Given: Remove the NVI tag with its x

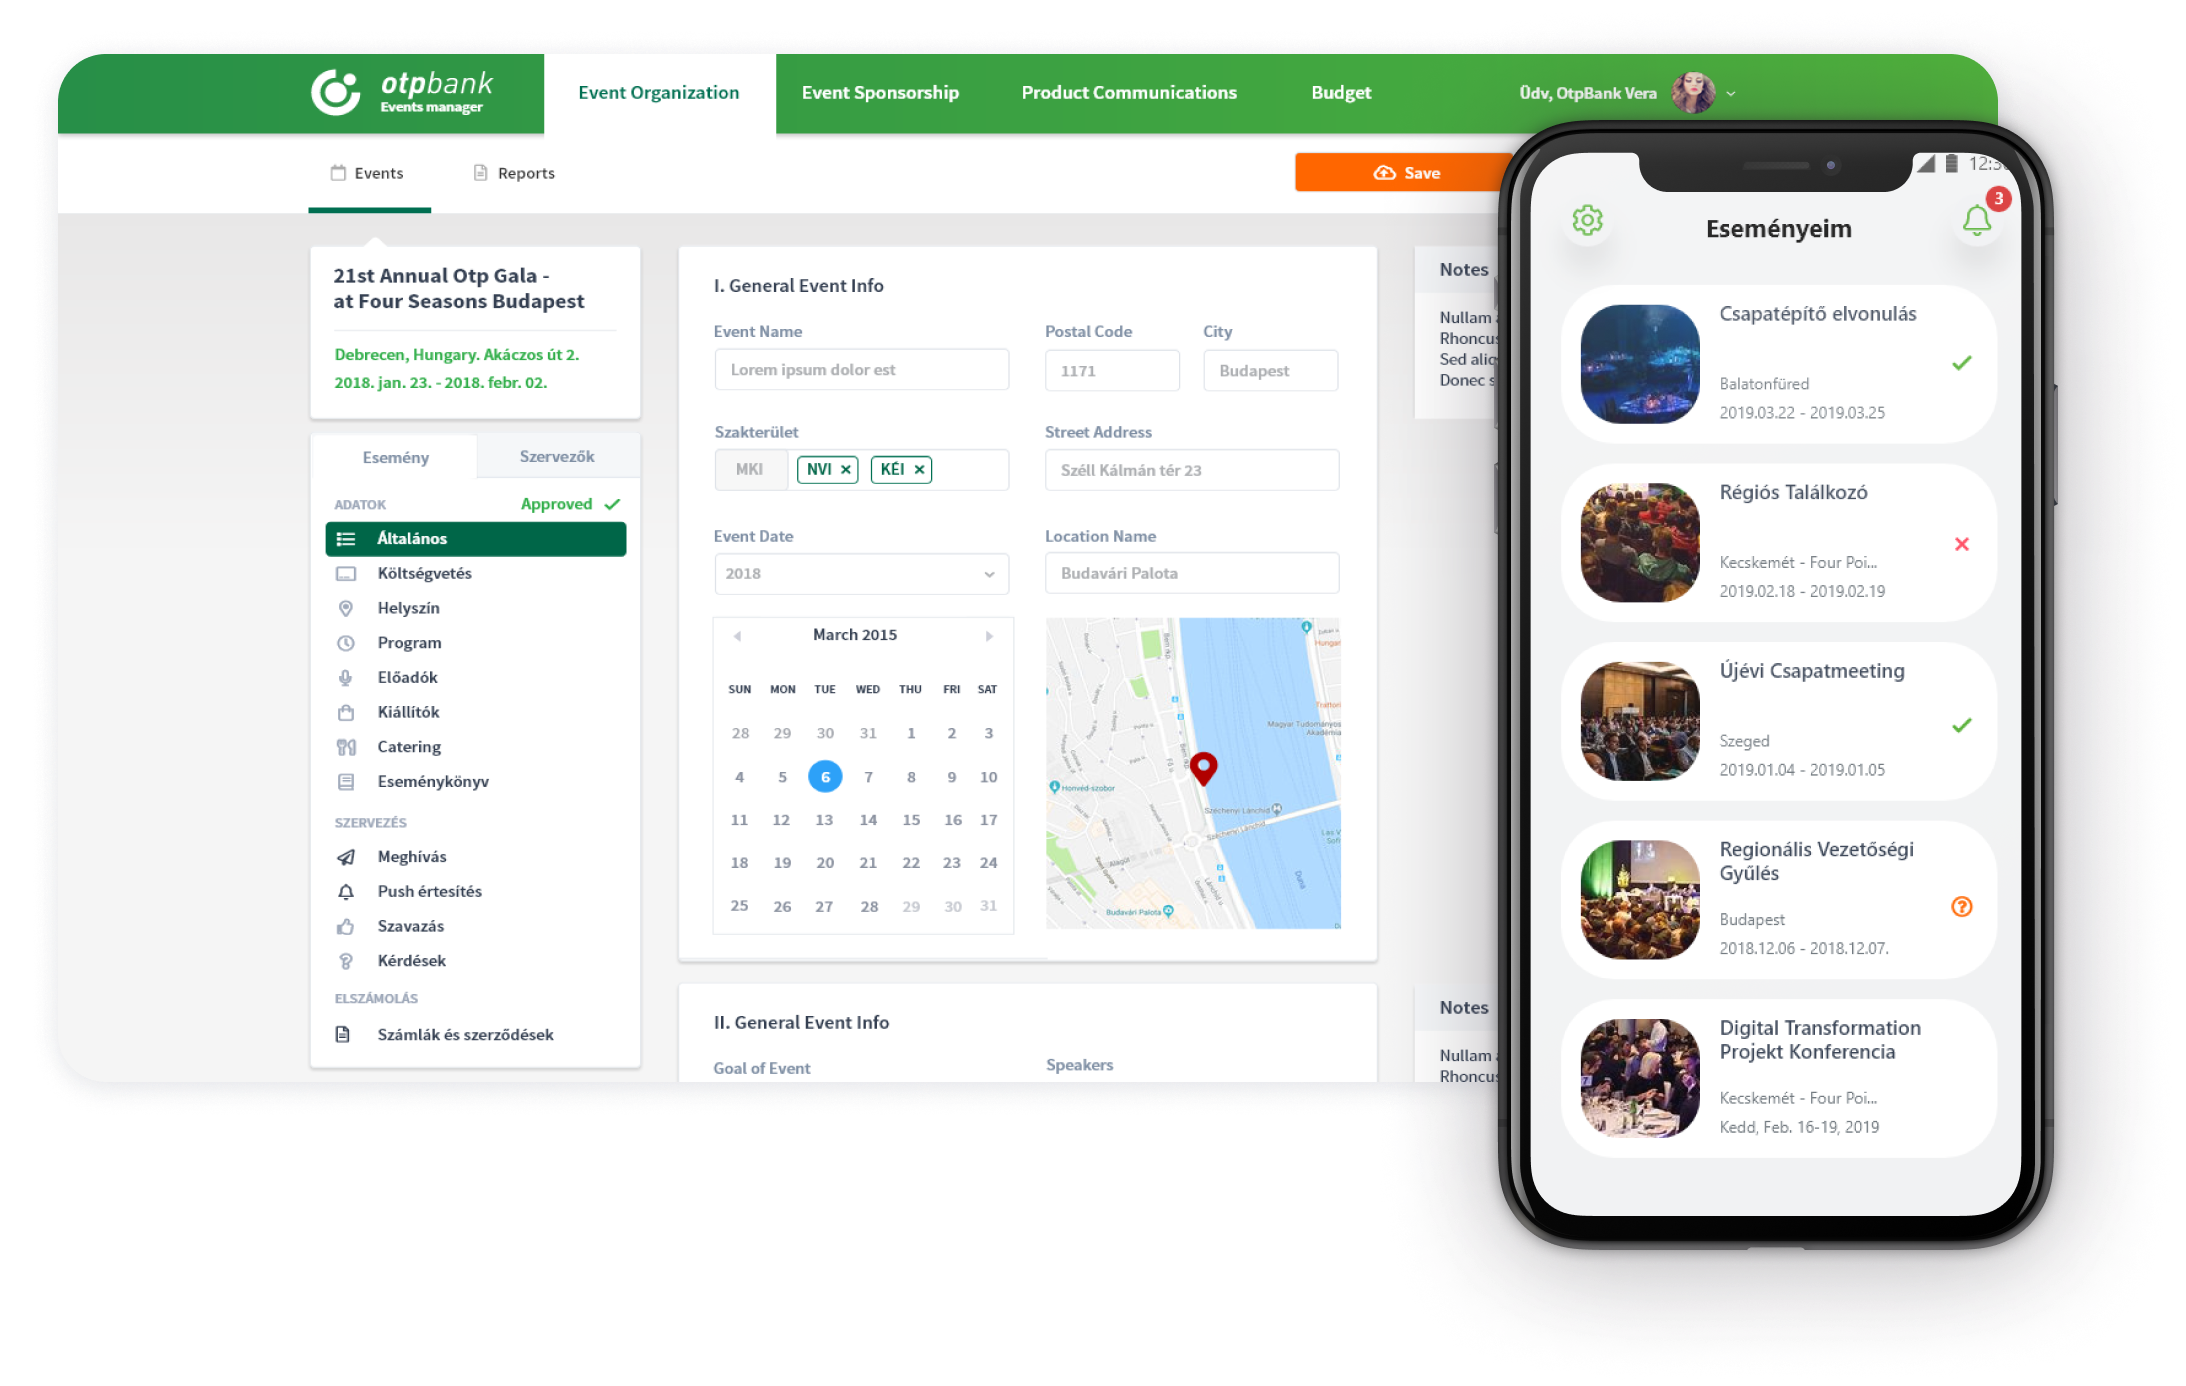Looking at the screenshot, I should (x=846, y=469).
